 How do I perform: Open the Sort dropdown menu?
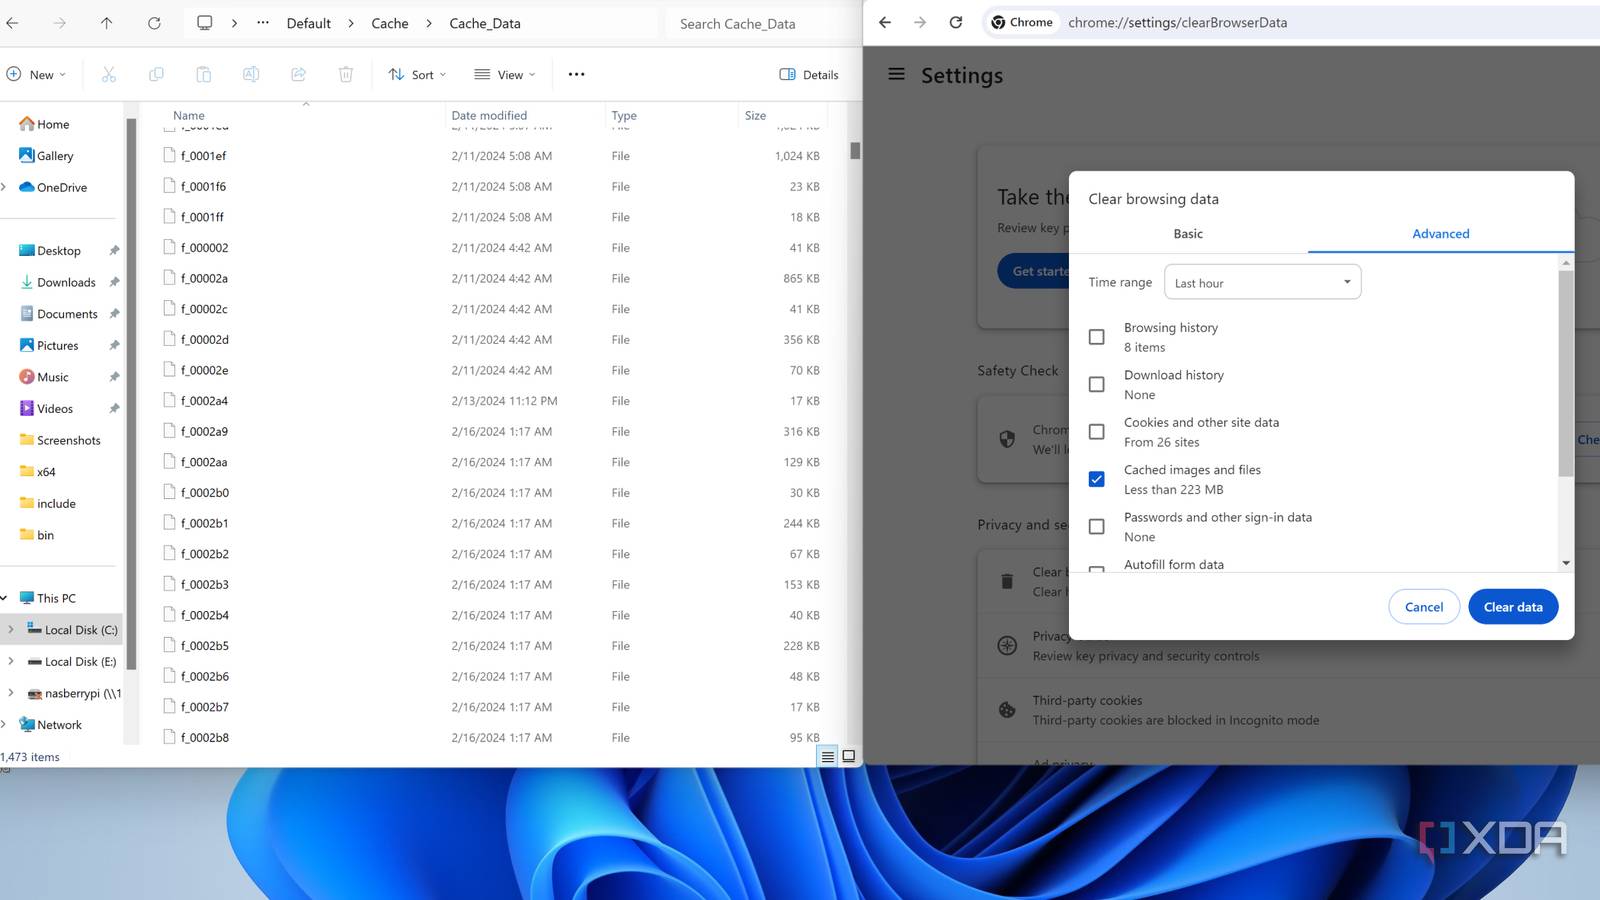[417, 74]
